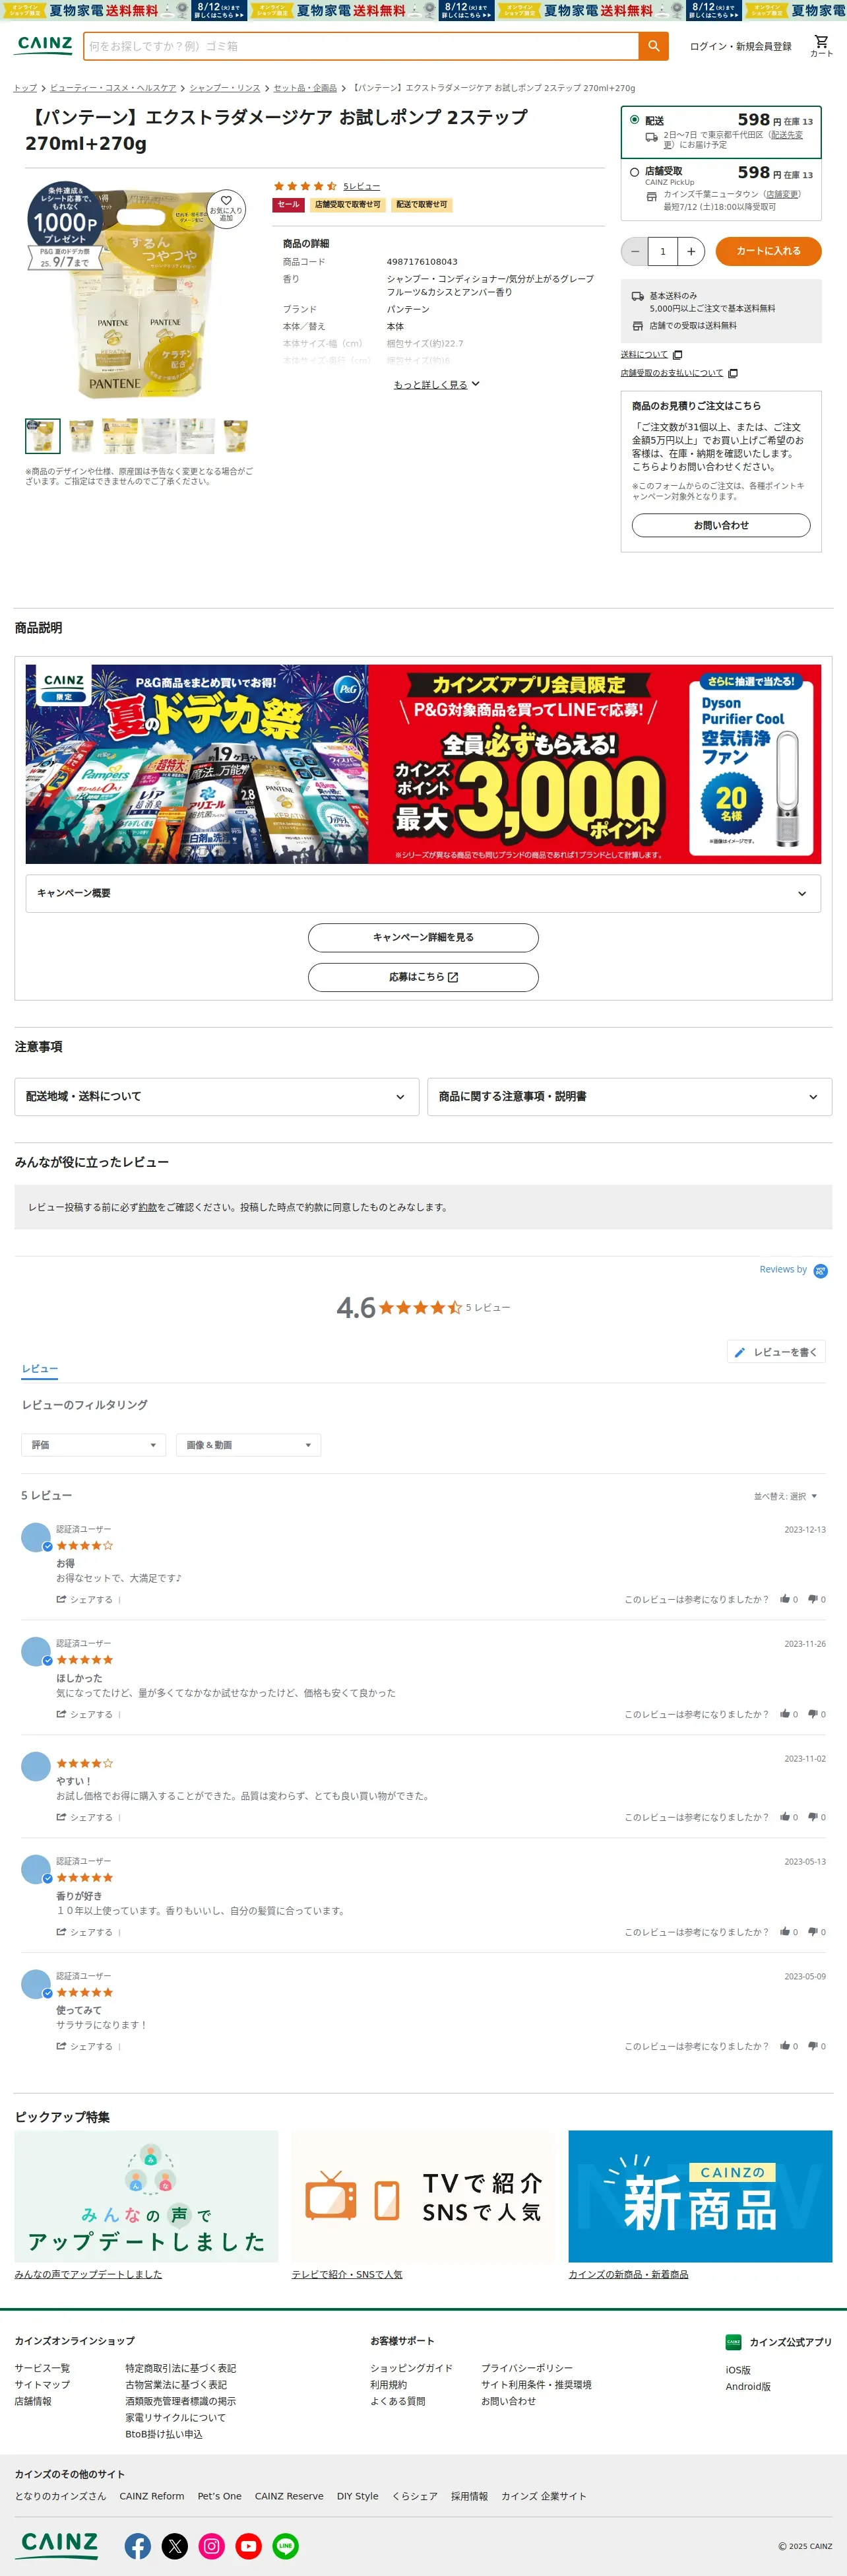
Task: Click thumbs-up on the 2023-05-13 review
Action: (x=785, y=1932)
